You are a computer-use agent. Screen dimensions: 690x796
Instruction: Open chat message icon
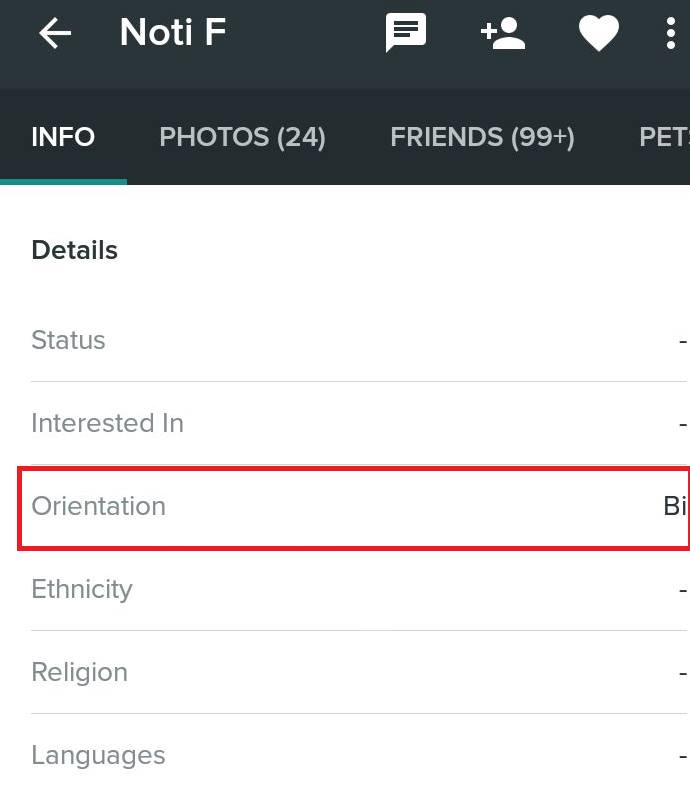tap(406, 33)
